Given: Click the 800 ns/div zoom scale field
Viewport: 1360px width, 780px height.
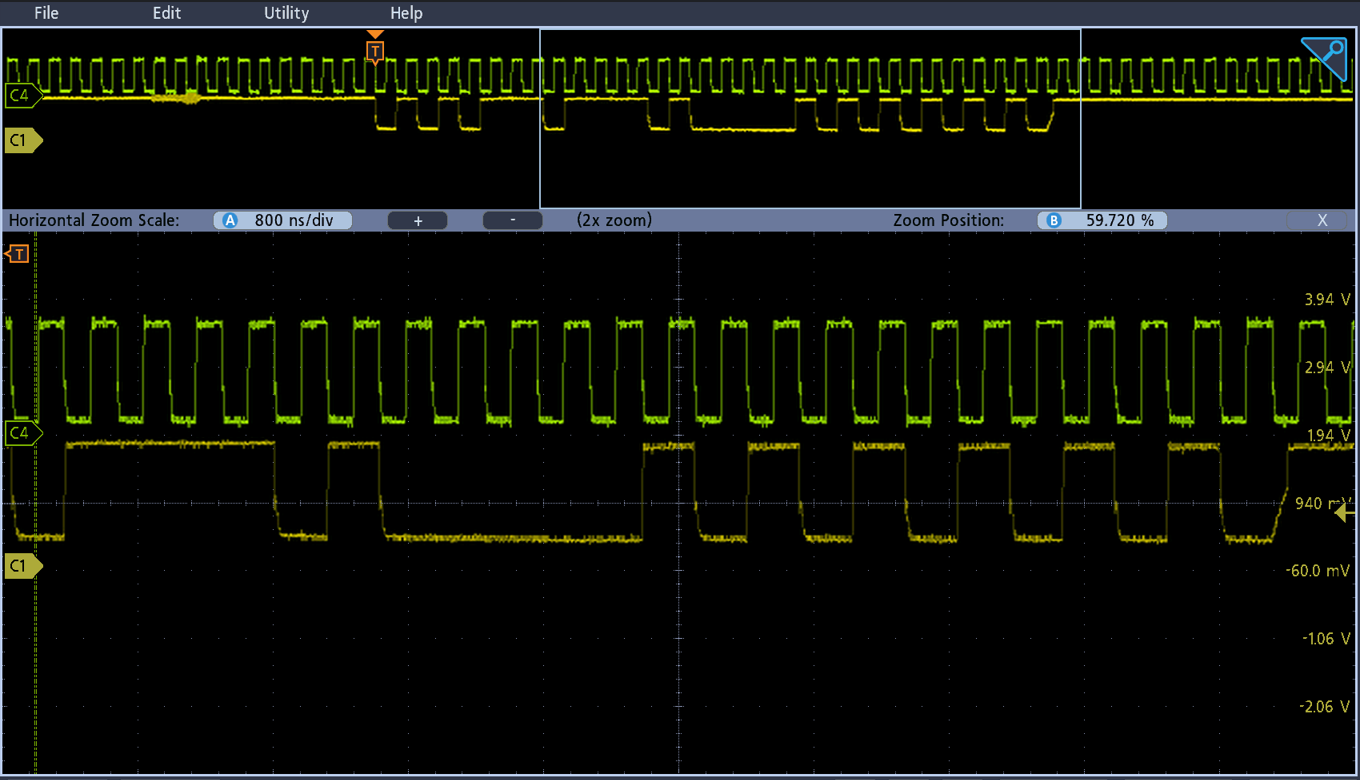Looking at the screenshot, I should pos(283,220).
